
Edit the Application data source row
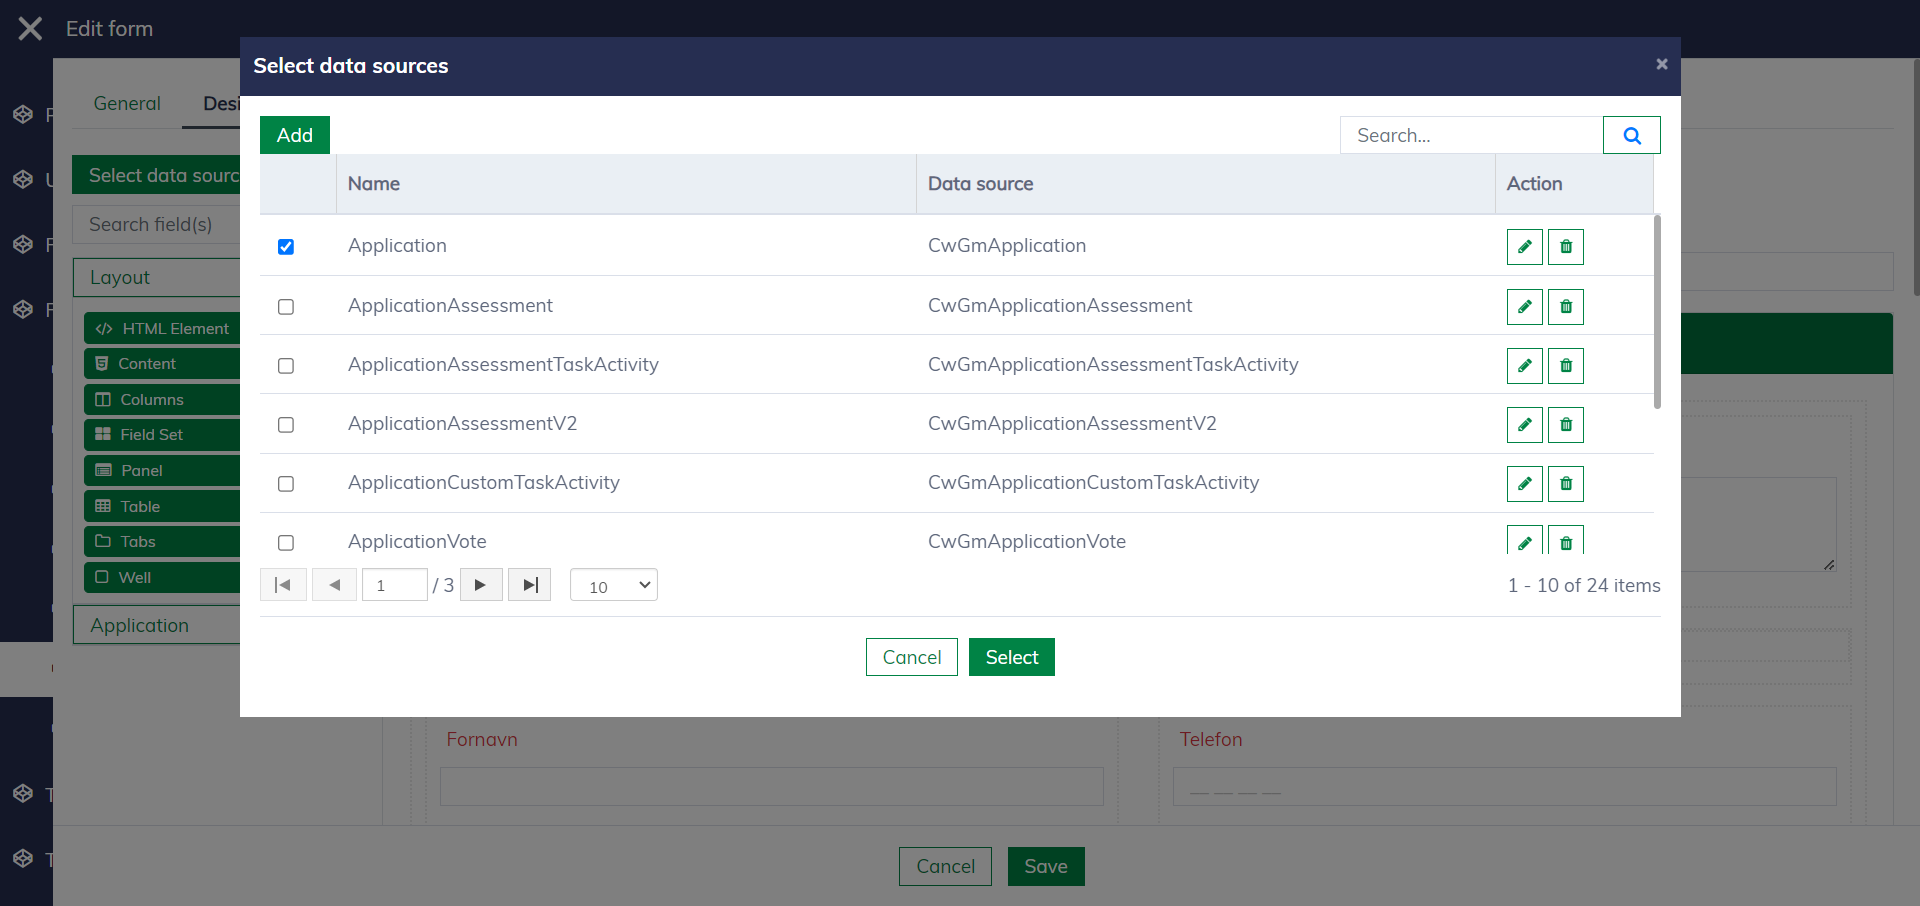[1524, 247]
